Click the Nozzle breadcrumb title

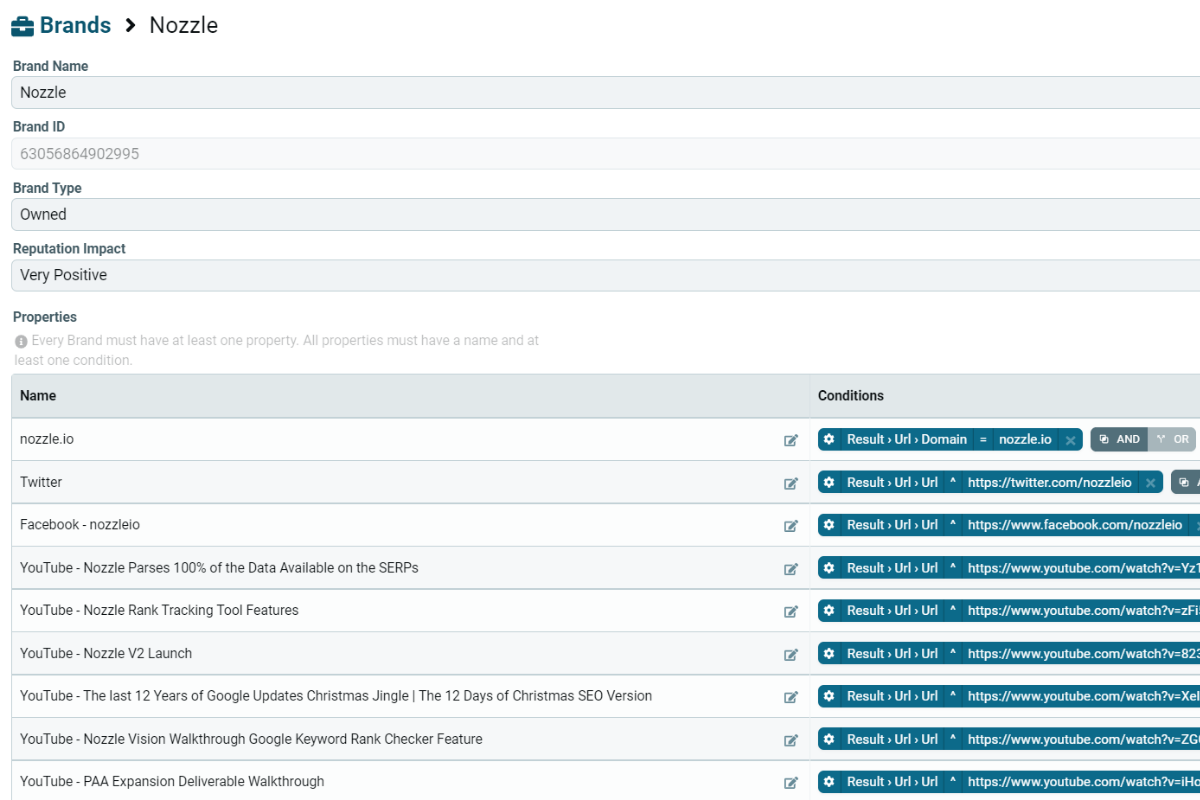coord(183,26)
